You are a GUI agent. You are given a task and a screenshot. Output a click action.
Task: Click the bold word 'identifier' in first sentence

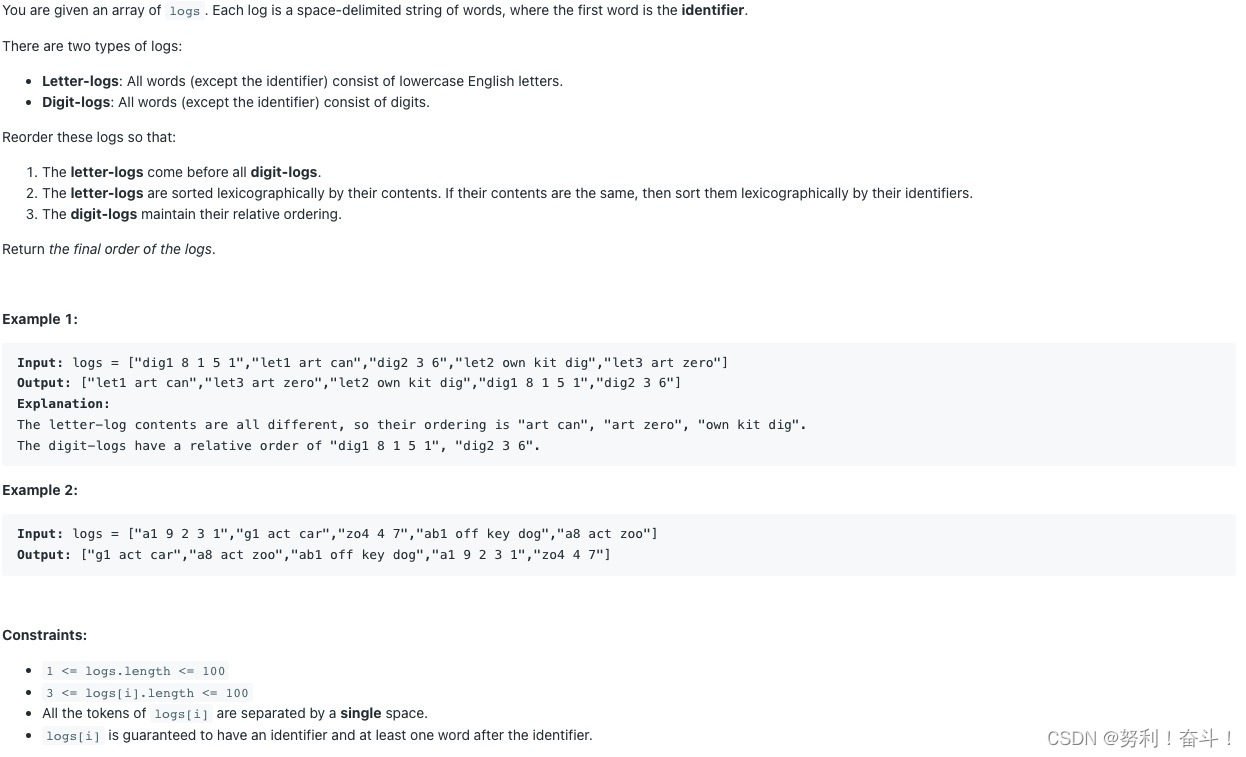click(x=713, y=10)
